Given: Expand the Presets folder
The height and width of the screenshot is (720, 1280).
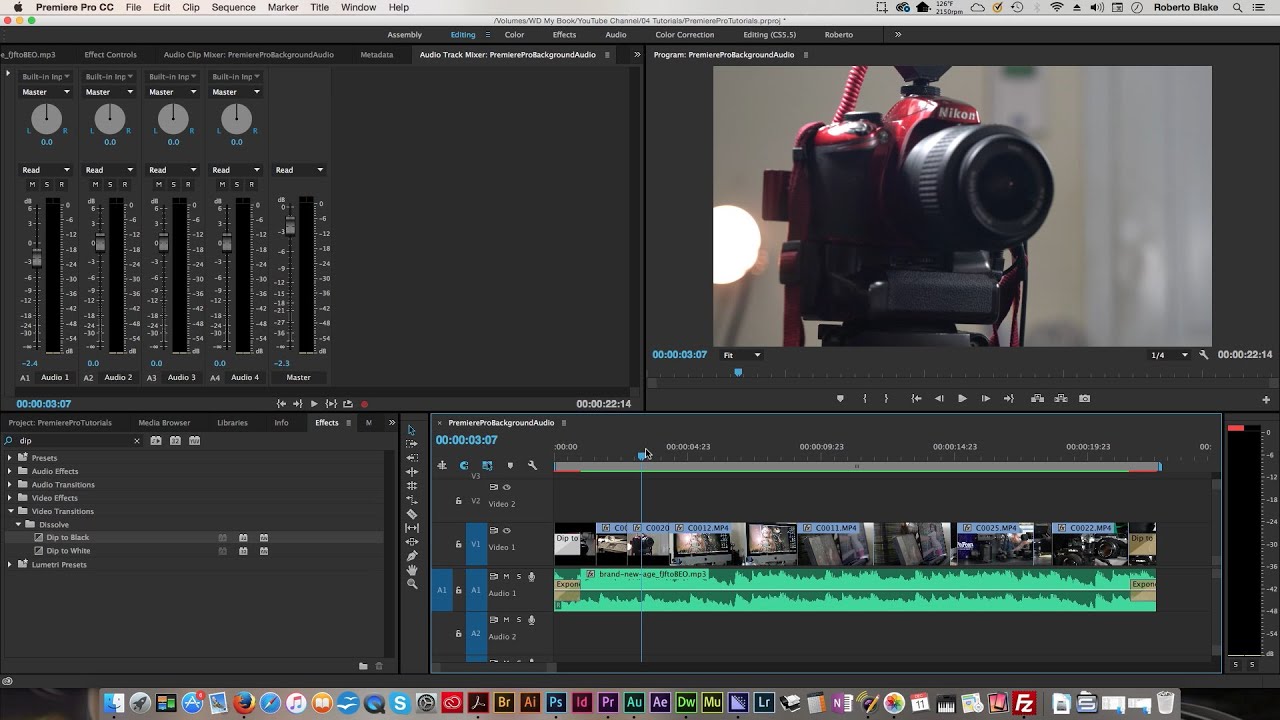Looking at the screenshot, I should (x=10, y=458).
